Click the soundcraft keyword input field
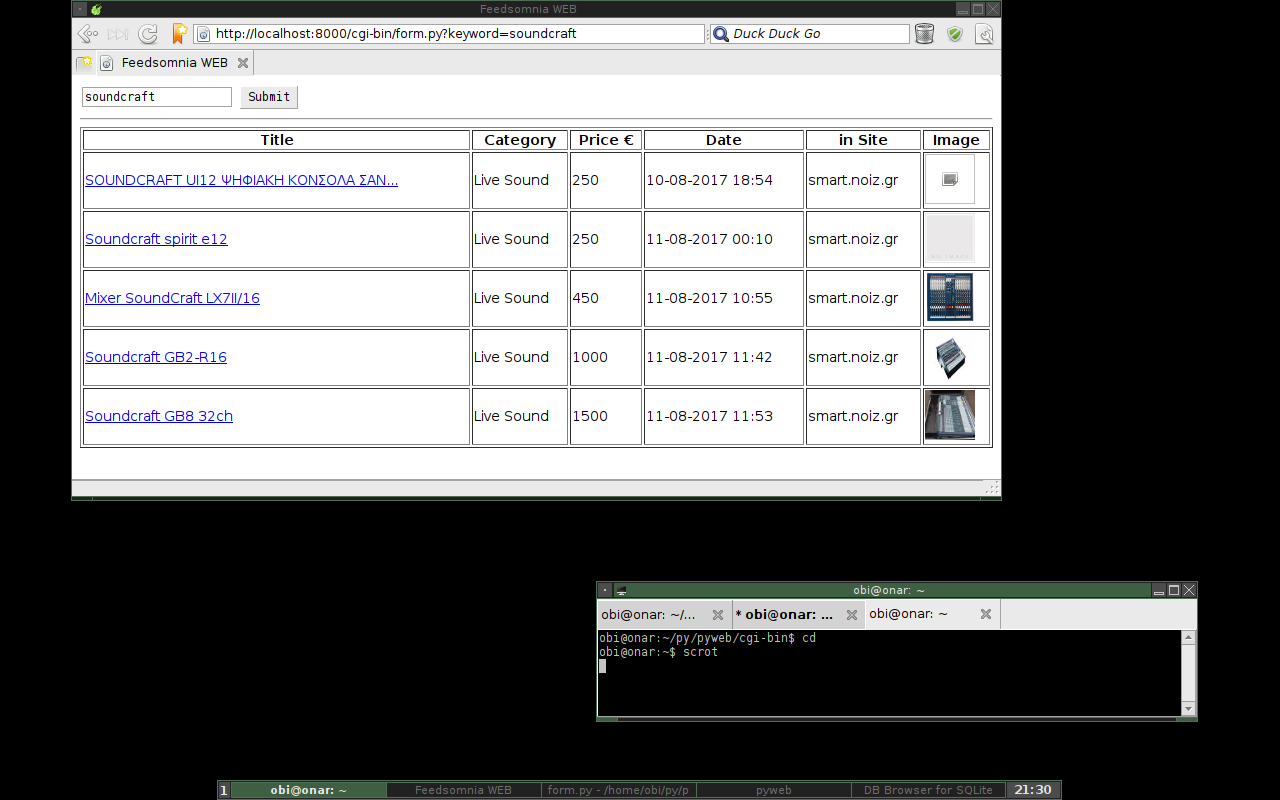The width and height of the screenshot is (1280, 800). pos(157,97)
